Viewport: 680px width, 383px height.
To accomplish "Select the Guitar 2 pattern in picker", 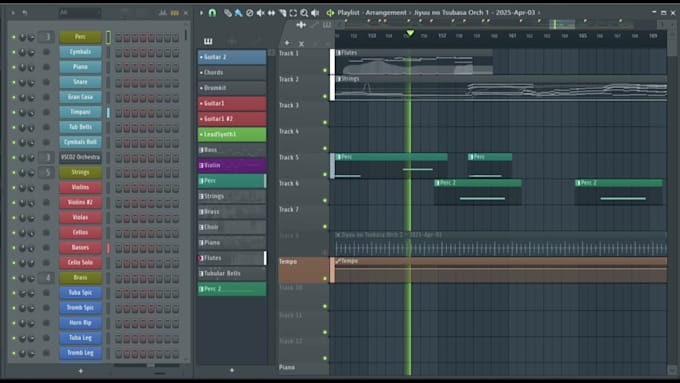I will [x=232, y=57].
